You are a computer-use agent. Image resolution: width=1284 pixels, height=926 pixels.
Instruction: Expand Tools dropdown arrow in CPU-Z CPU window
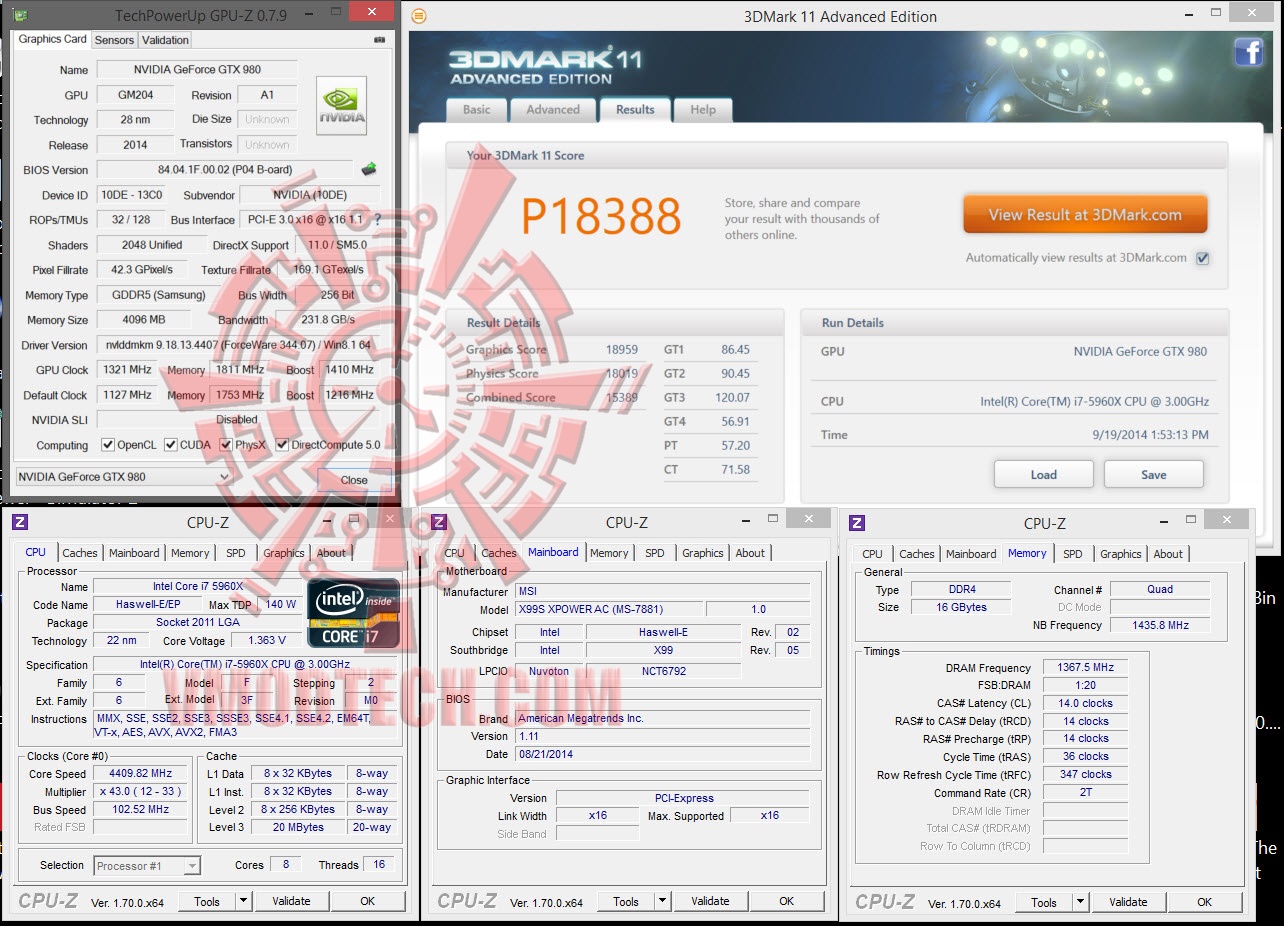point(243,901)
